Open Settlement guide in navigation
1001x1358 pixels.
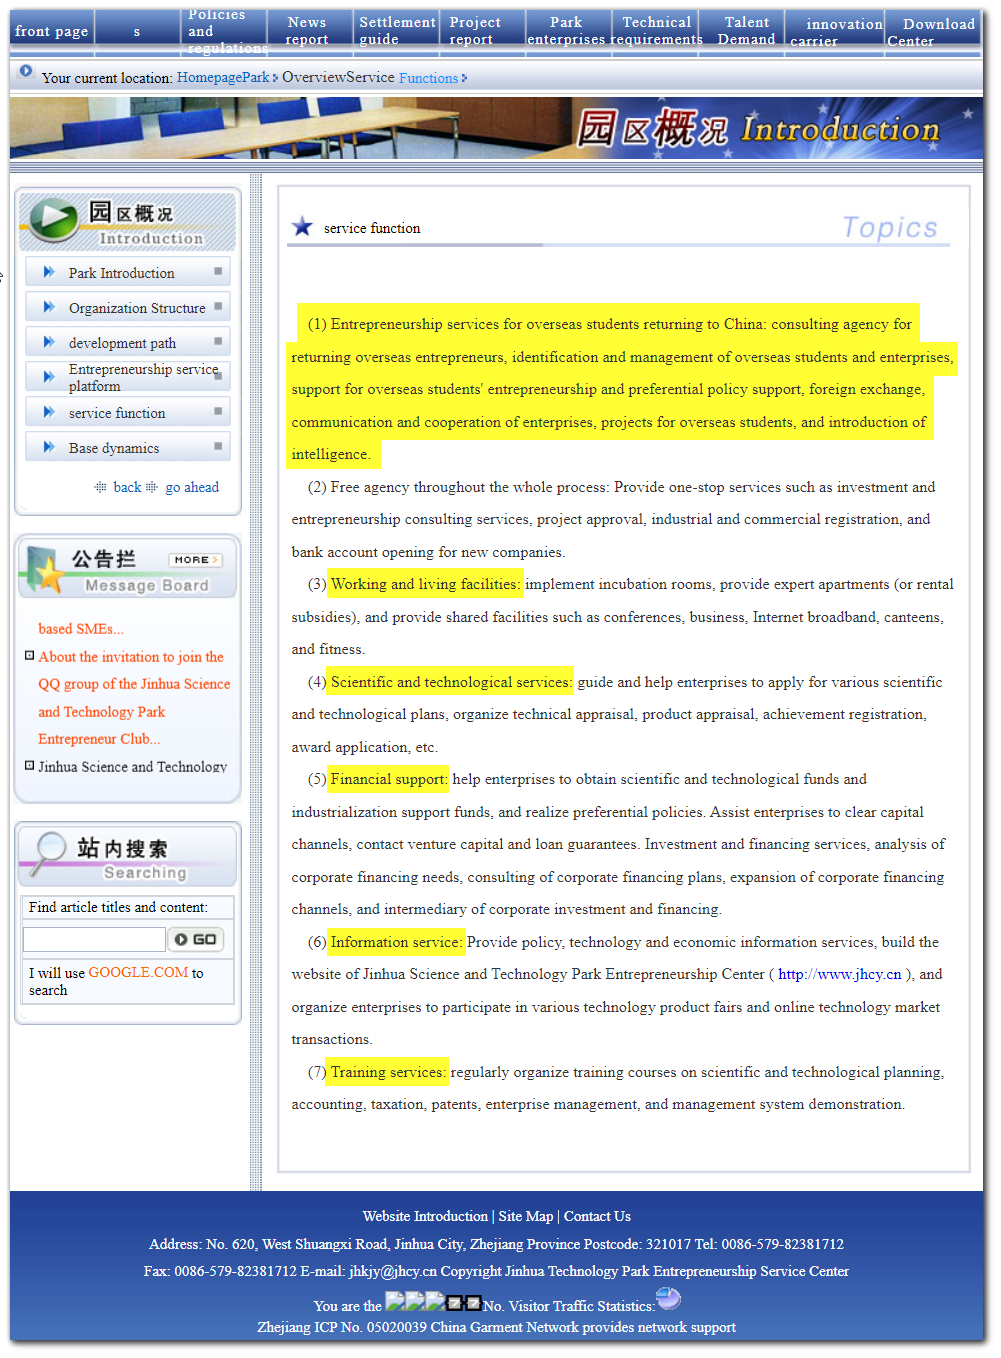(397, 31)
